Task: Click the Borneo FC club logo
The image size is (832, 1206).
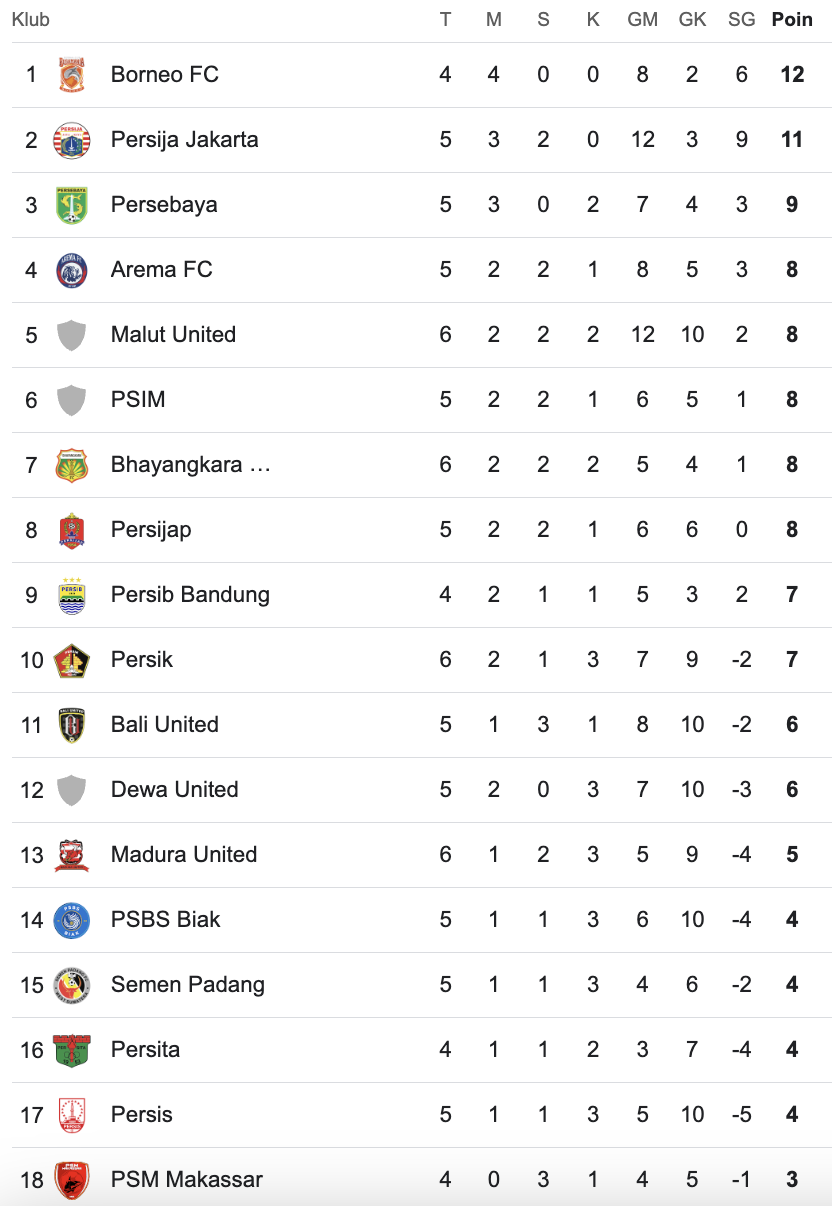Action: click(x=71, y=75)
